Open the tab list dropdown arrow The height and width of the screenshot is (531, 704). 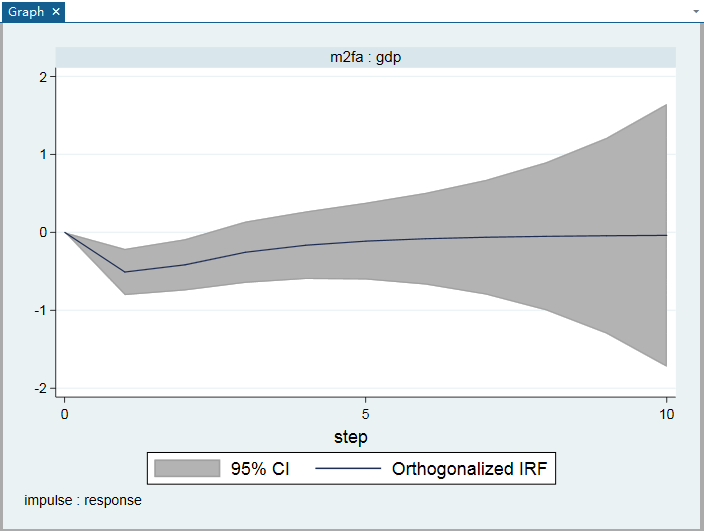(696, 11)
